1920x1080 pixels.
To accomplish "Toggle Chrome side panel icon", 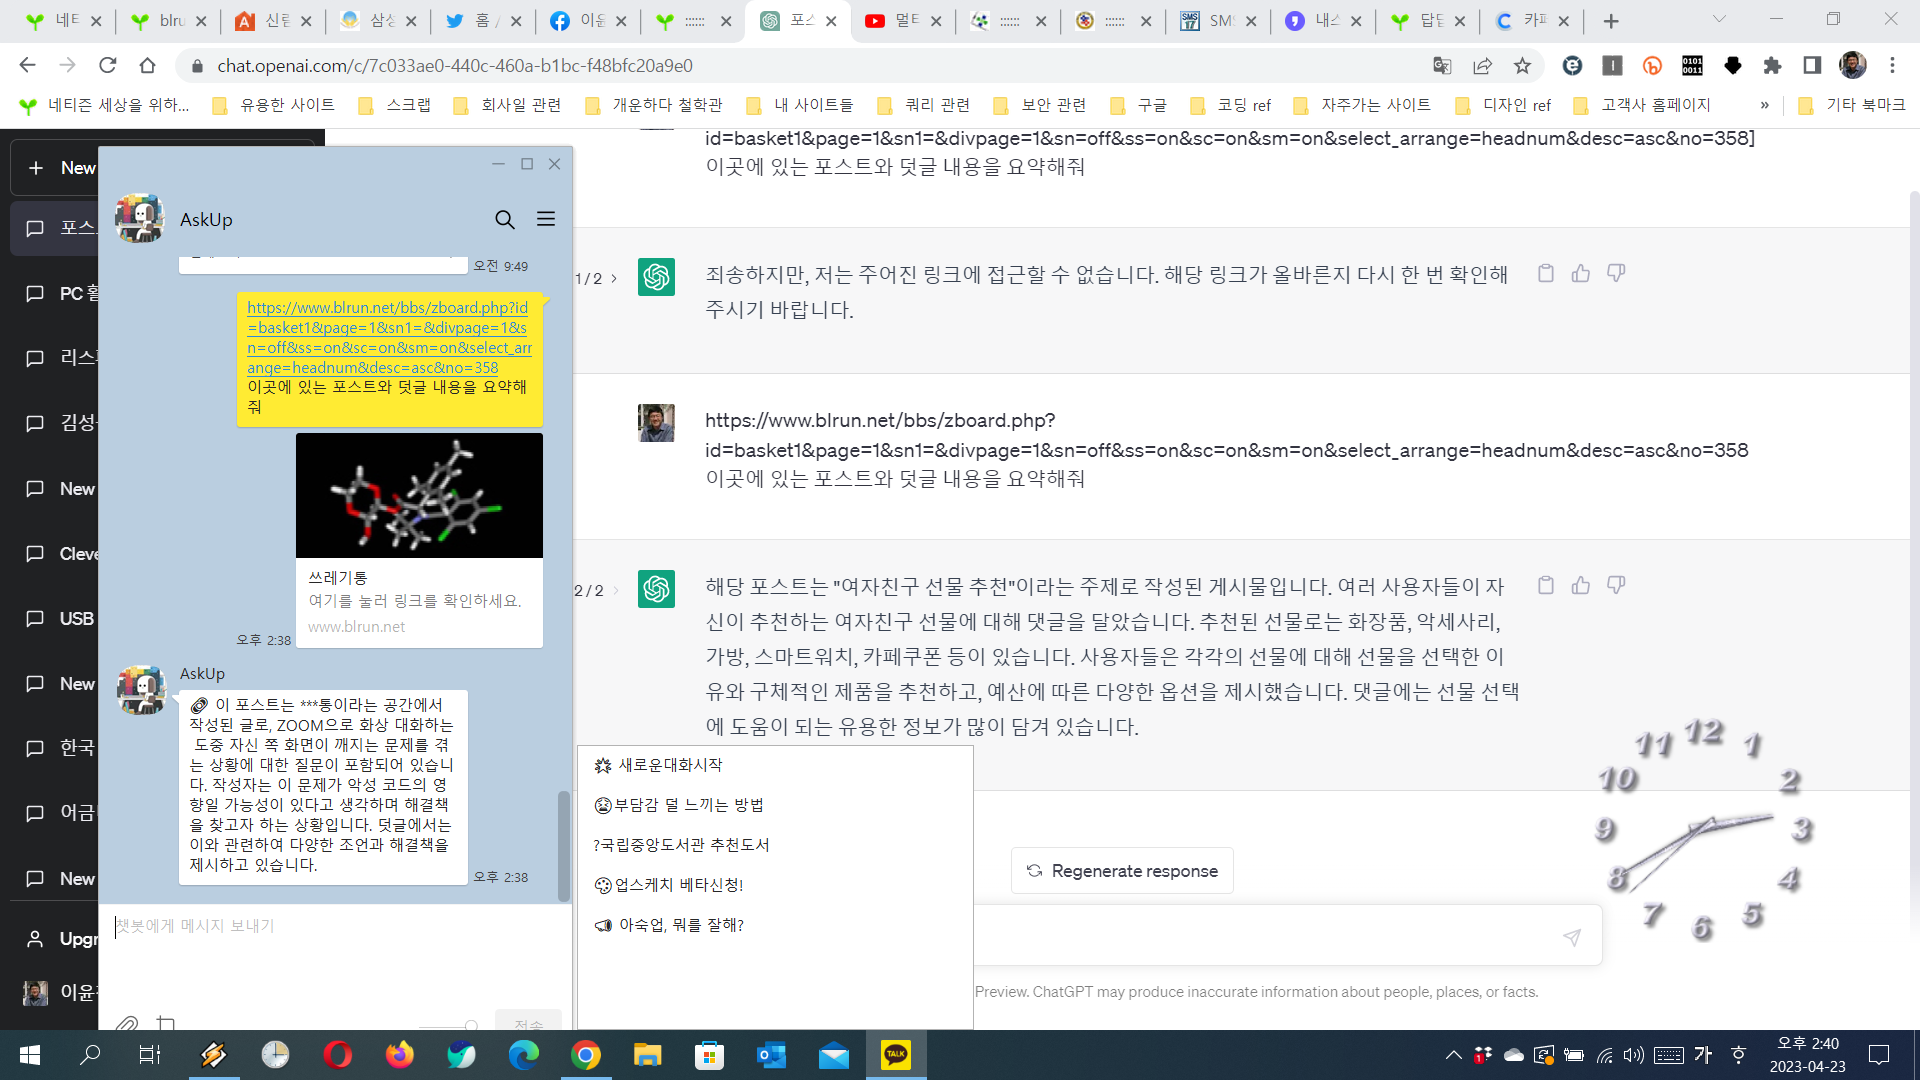I will click(x=1812, y=65).
